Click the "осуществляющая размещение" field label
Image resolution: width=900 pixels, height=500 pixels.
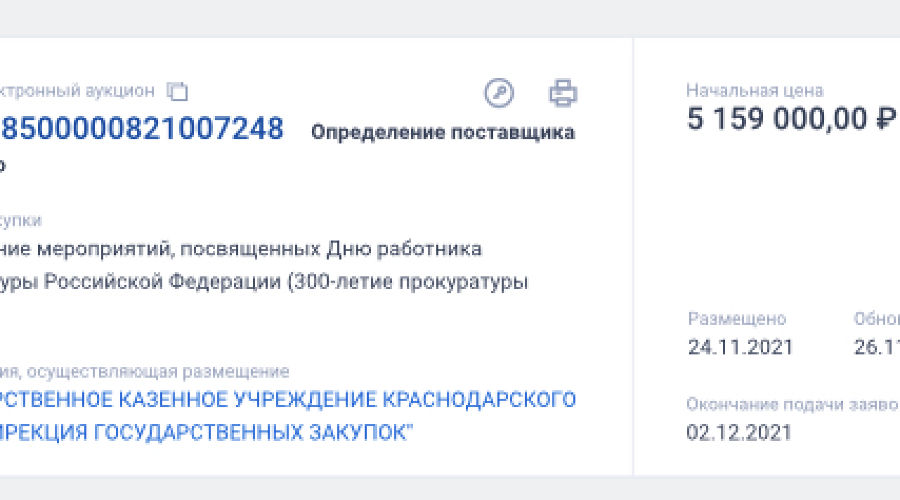pyautogui.click(x=145, y=371)
